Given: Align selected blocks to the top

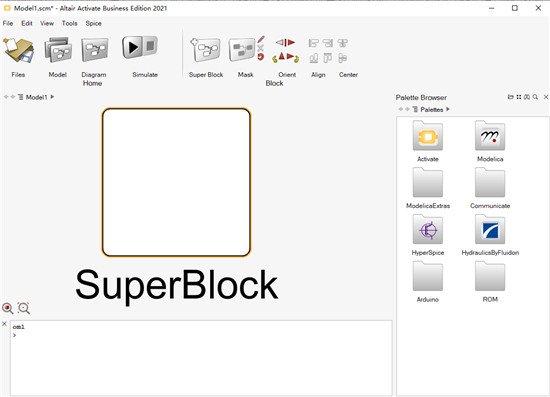Looking at the screenshot, I should tap(328, 58).
